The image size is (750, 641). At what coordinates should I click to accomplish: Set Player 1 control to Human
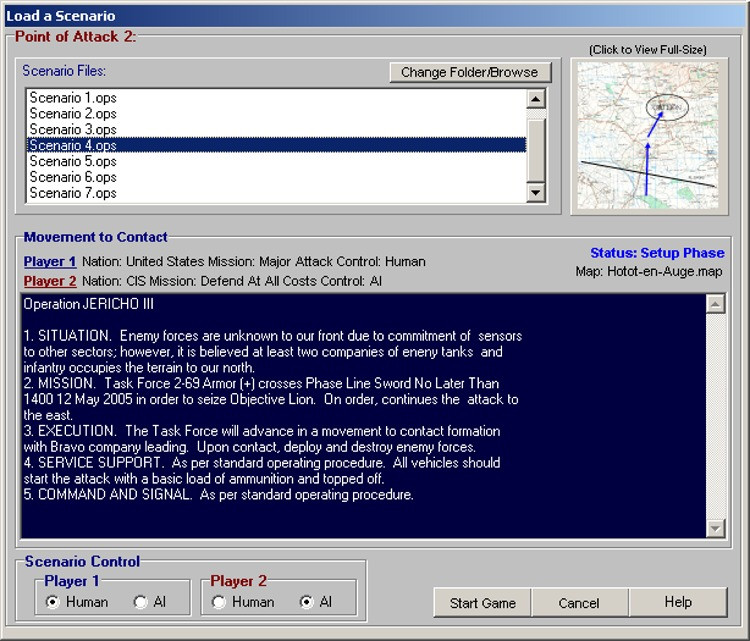click(53, 602)
